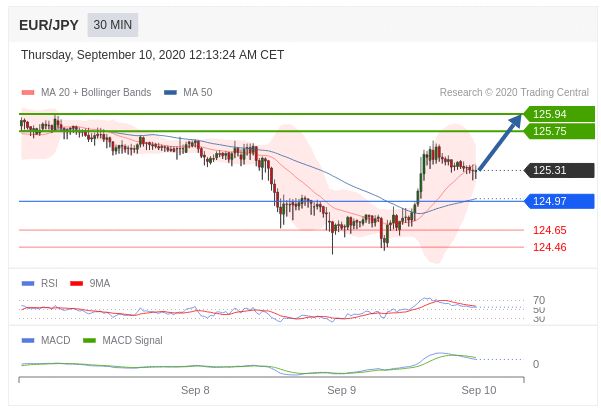Select the 125.31 current price tag
The image size is (601, 411).
559,170
